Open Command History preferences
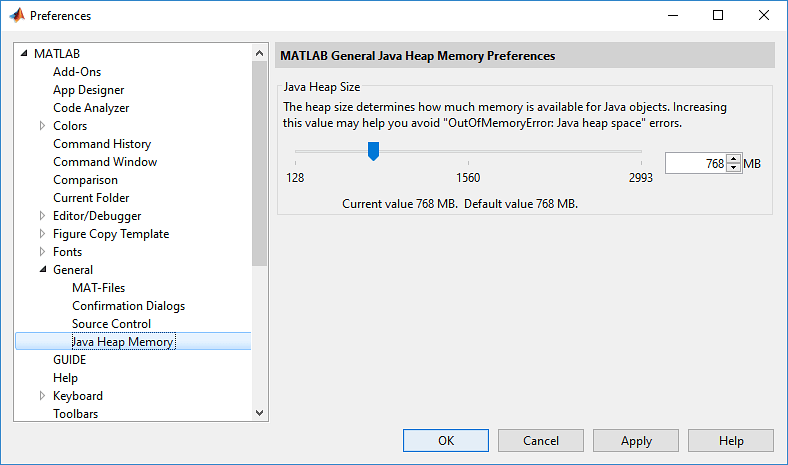The image size is (788, 465). (102, 144)
